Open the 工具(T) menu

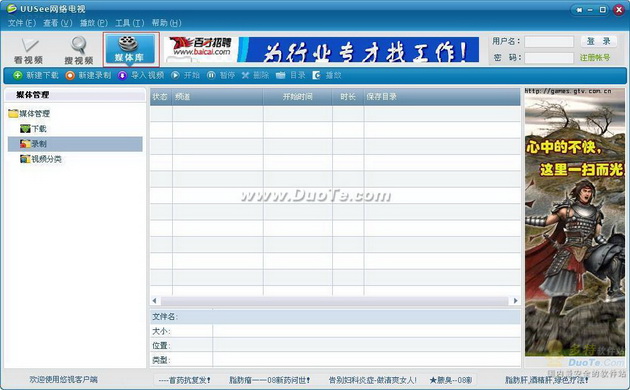click(129, 23)
